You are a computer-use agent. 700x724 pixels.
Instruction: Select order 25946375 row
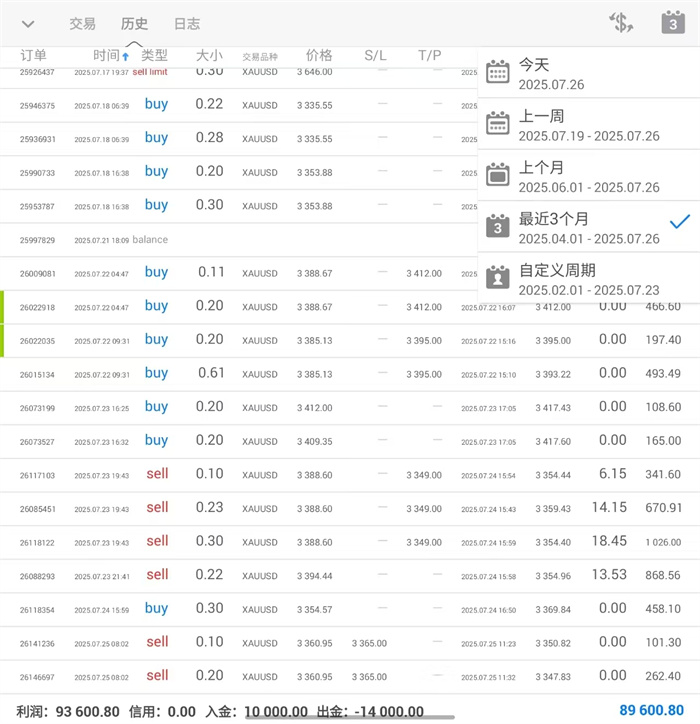(x=239, y=105)
